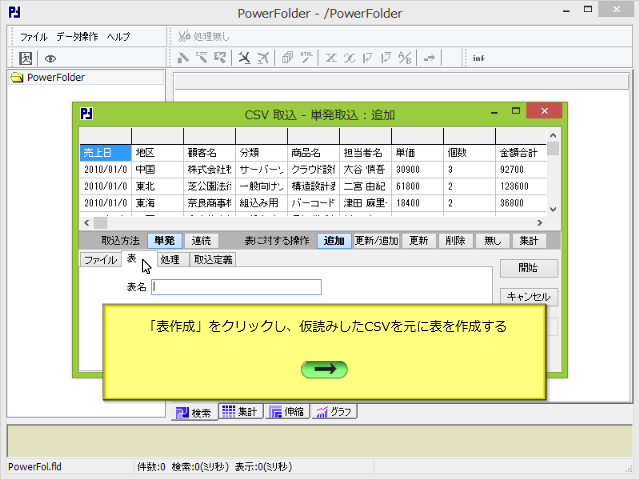The width and height of the screenshot is (640, 480).
Task: Click the PowerFolder folder icon in tree
Action: coord(17,78)
